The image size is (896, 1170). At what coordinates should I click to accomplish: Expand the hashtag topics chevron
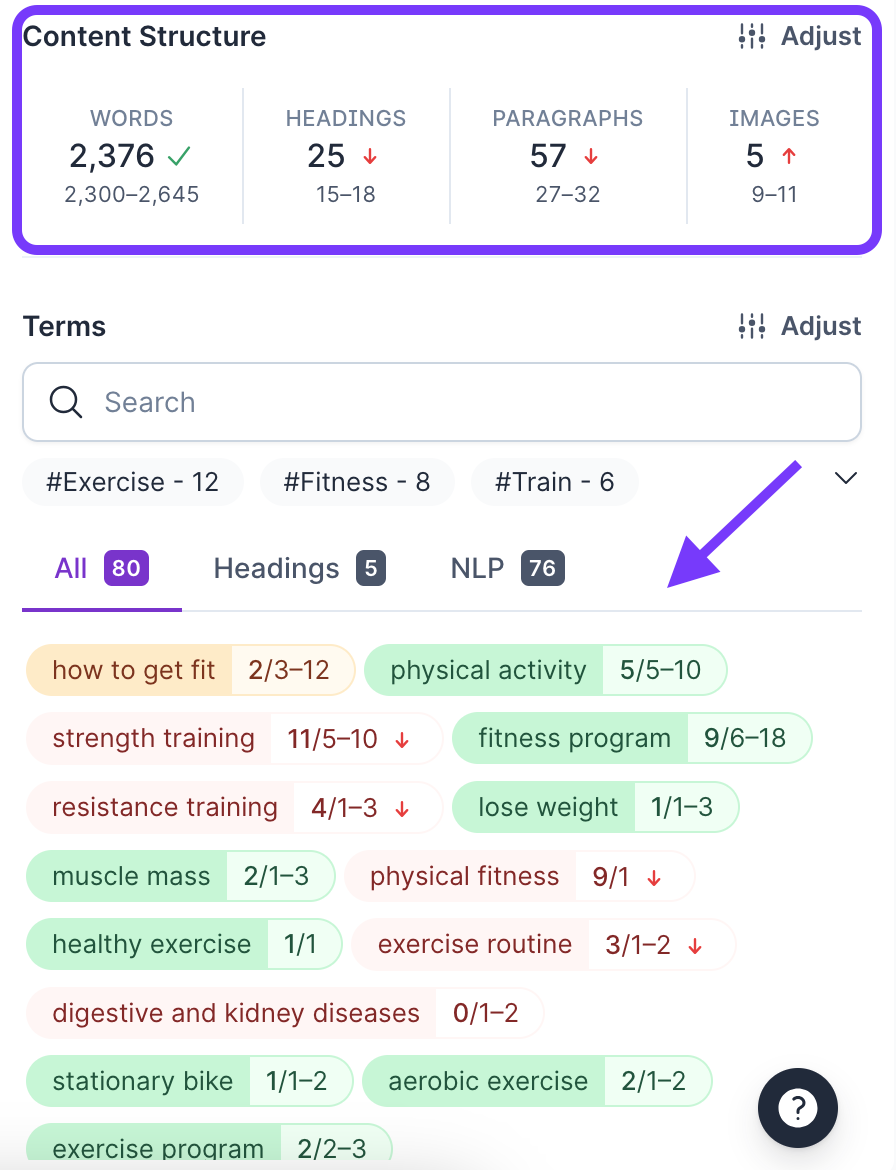[846, 479]
